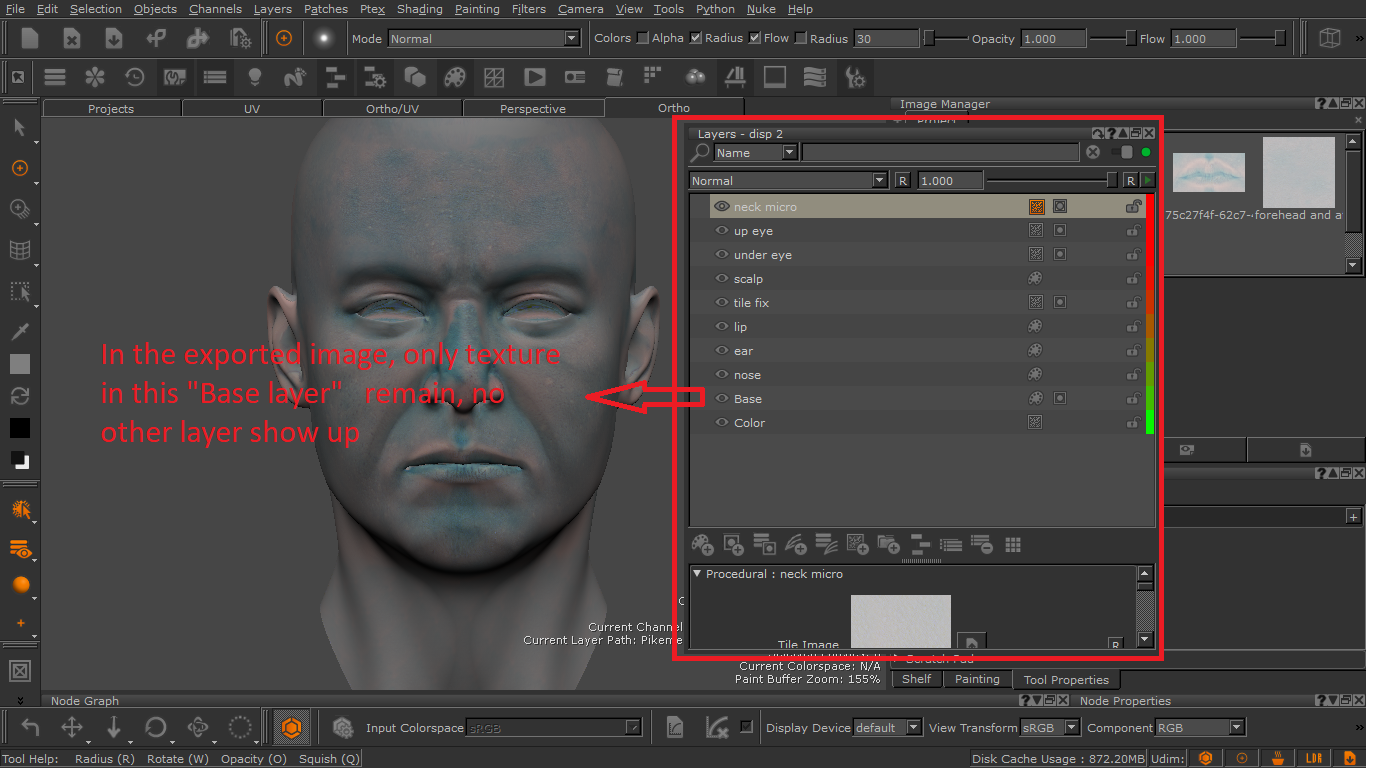Click the orange hexagon icon in bottom toolbar
1376x768 pixels.
[x=291, y=727]
